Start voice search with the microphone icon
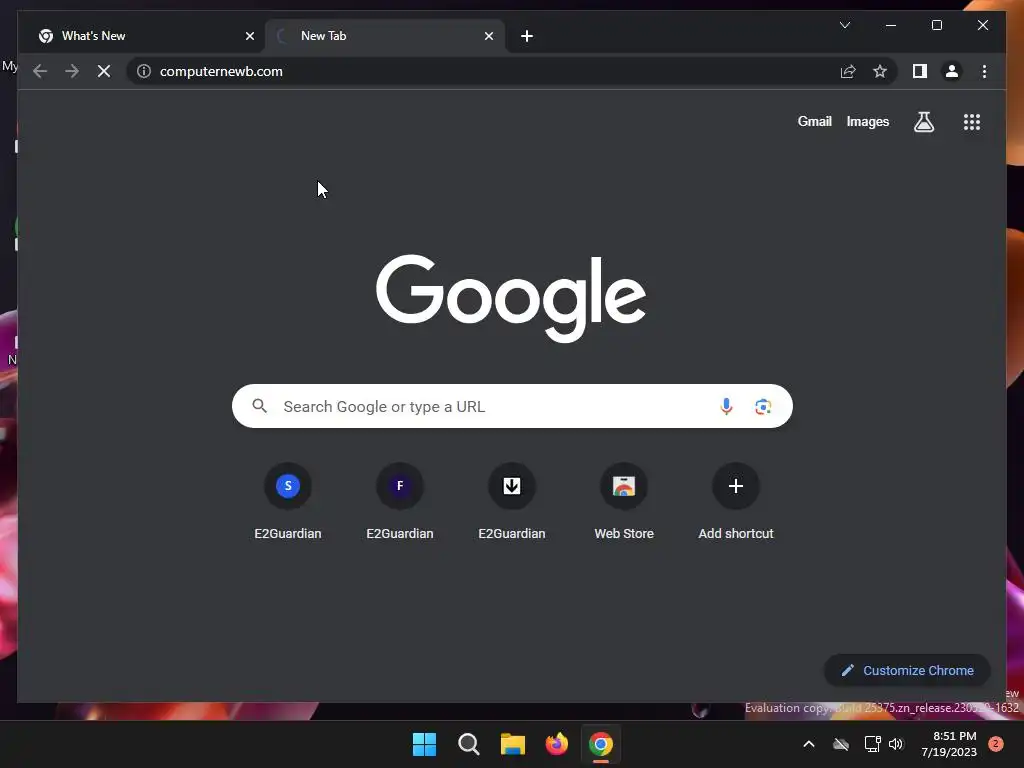The image size is (1024, 768). [726, 406]
